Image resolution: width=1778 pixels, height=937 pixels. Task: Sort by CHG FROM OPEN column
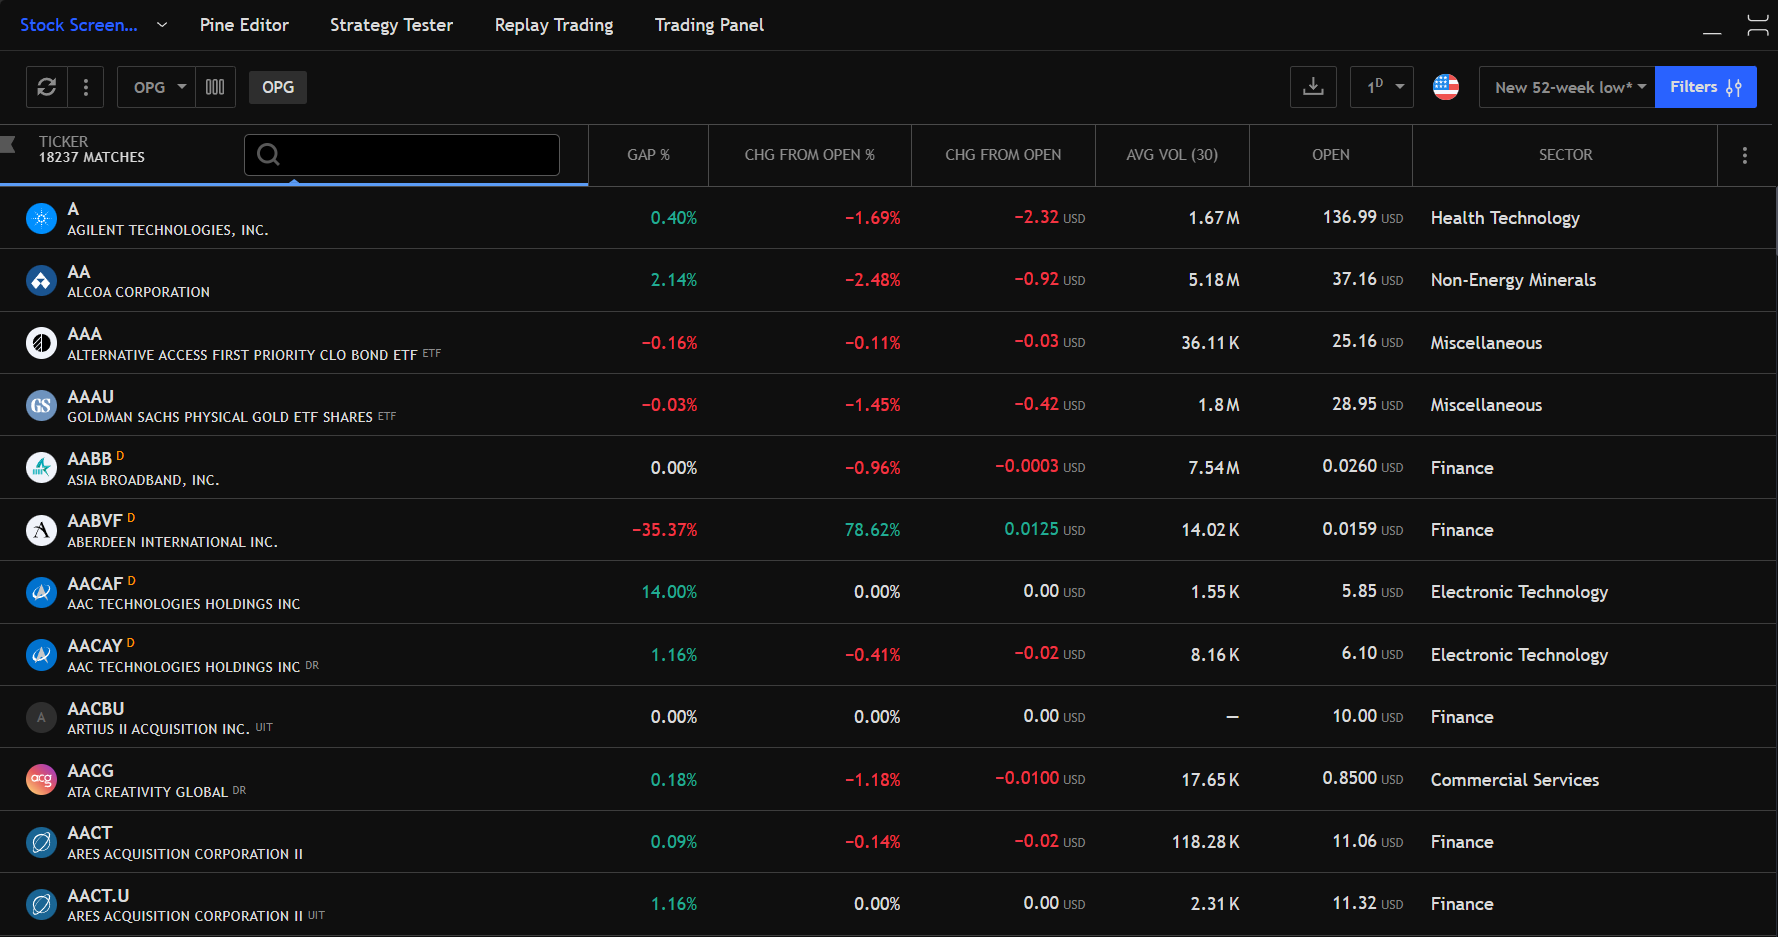point(1003,155)
